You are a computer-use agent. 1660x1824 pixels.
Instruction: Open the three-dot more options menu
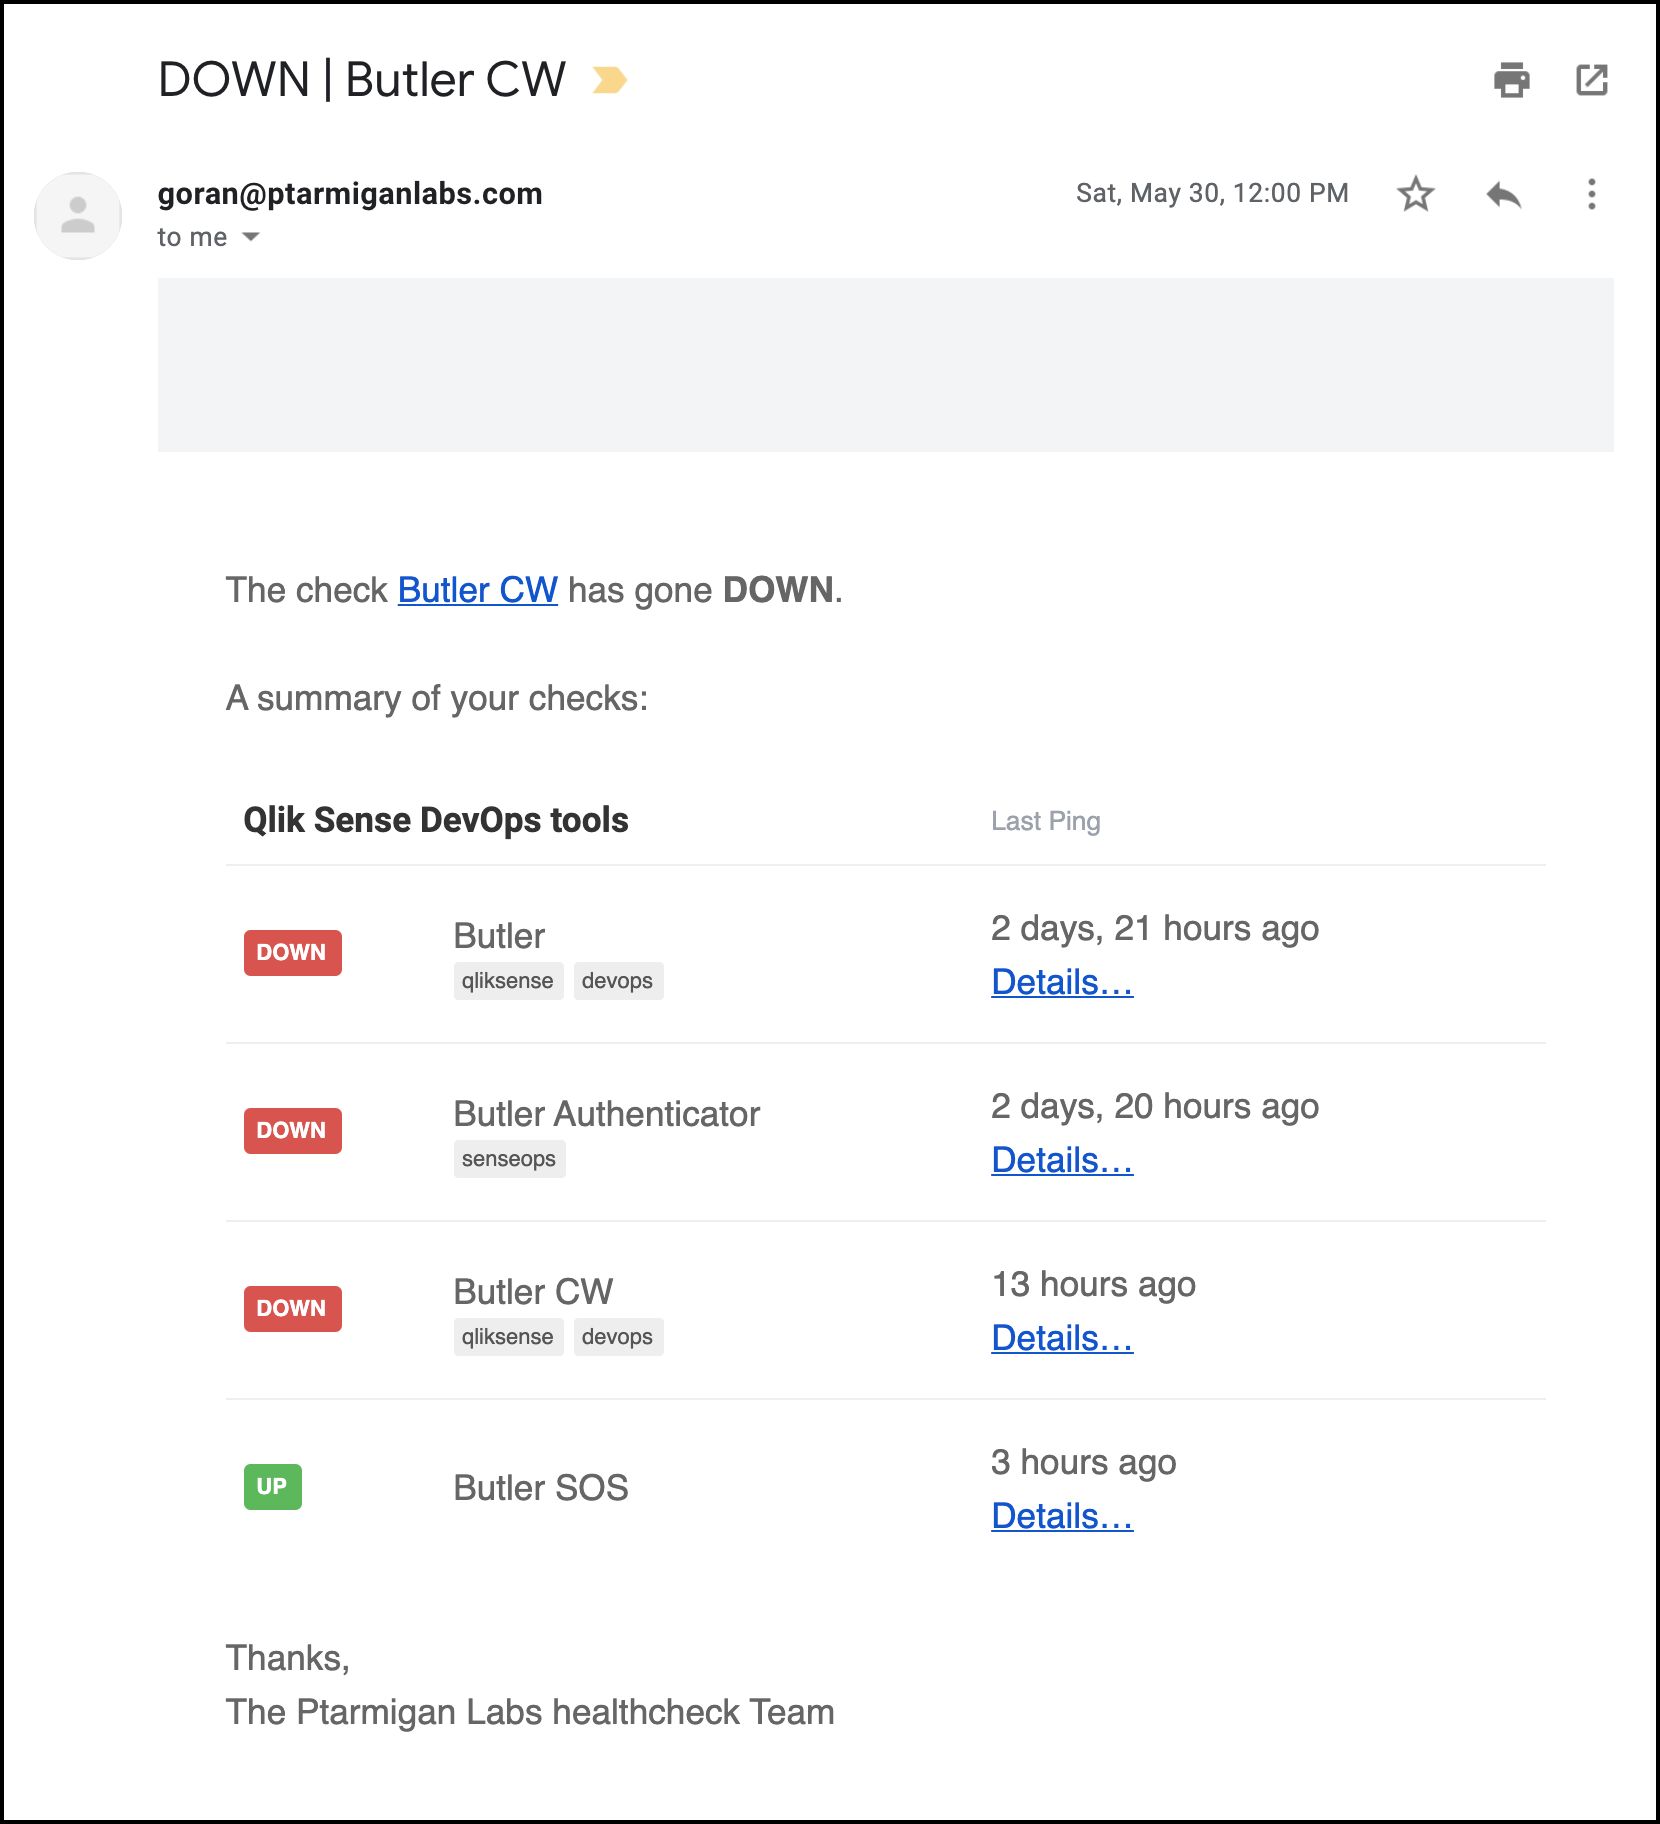1591,194
